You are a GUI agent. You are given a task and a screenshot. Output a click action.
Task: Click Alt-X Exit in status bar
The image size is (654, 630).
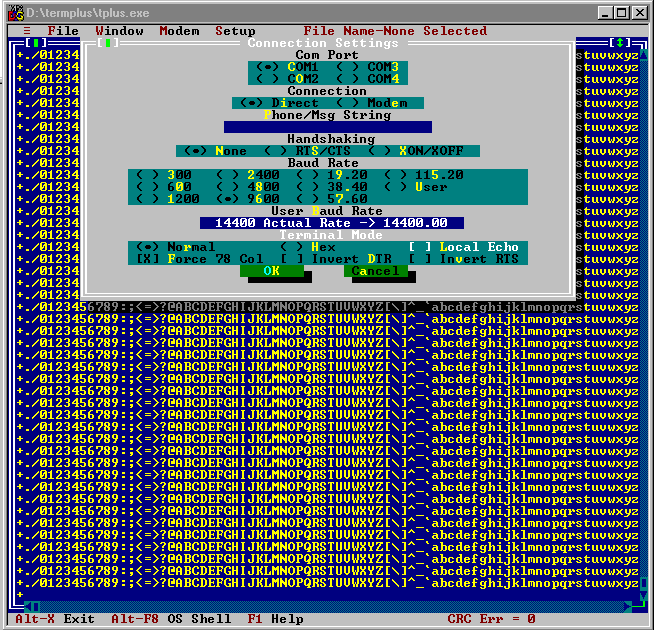click(55, 619)
